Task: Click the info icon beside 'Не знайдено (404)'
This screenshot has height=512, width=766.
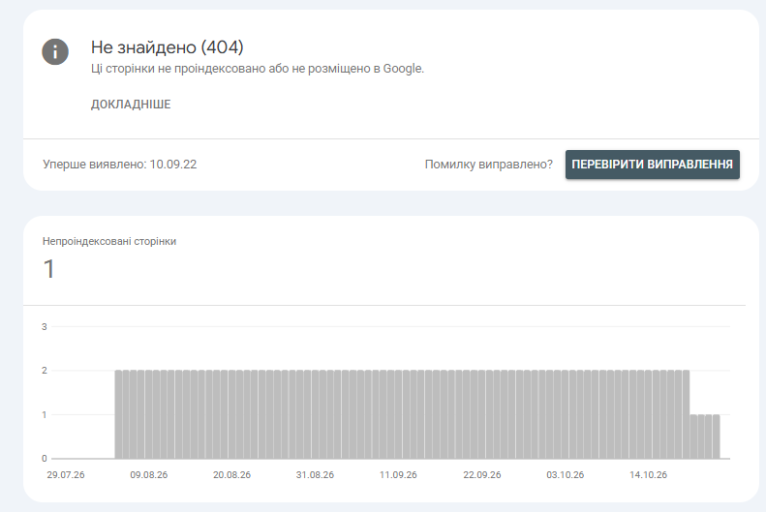Action: click(x=55, y=52)
